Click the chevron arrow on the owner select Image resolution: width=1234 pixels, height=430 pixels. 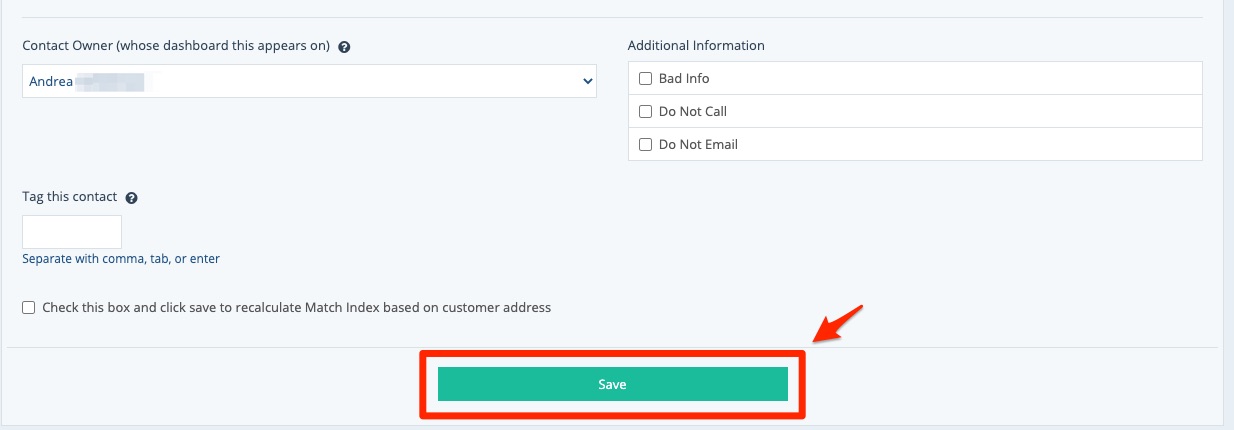(587, 82)
